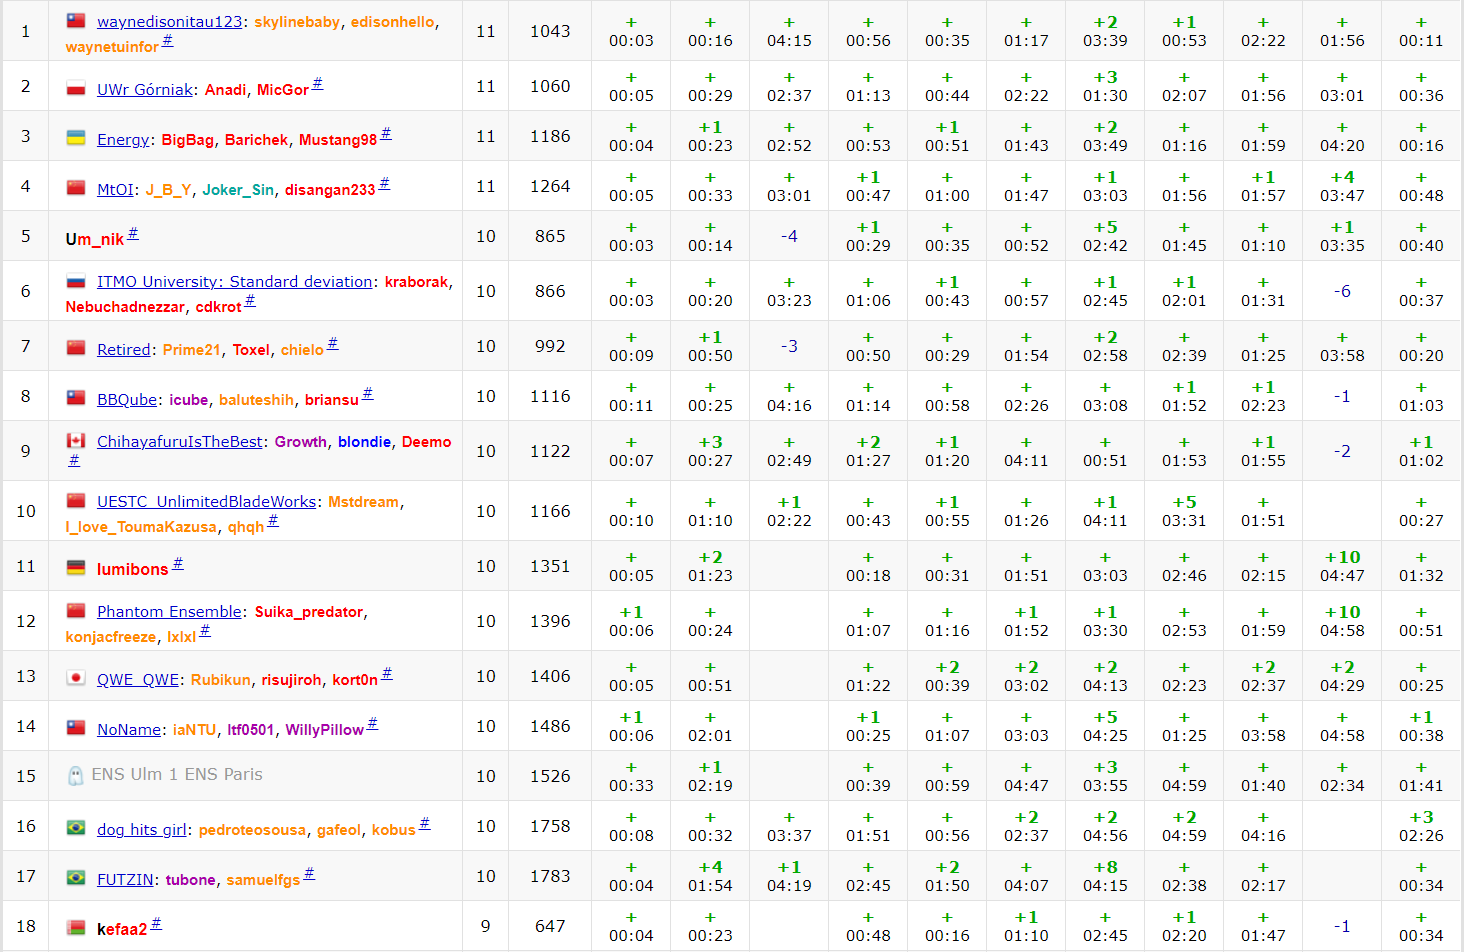Click the Japan flag beside QWE_QWE

[76, 678]
